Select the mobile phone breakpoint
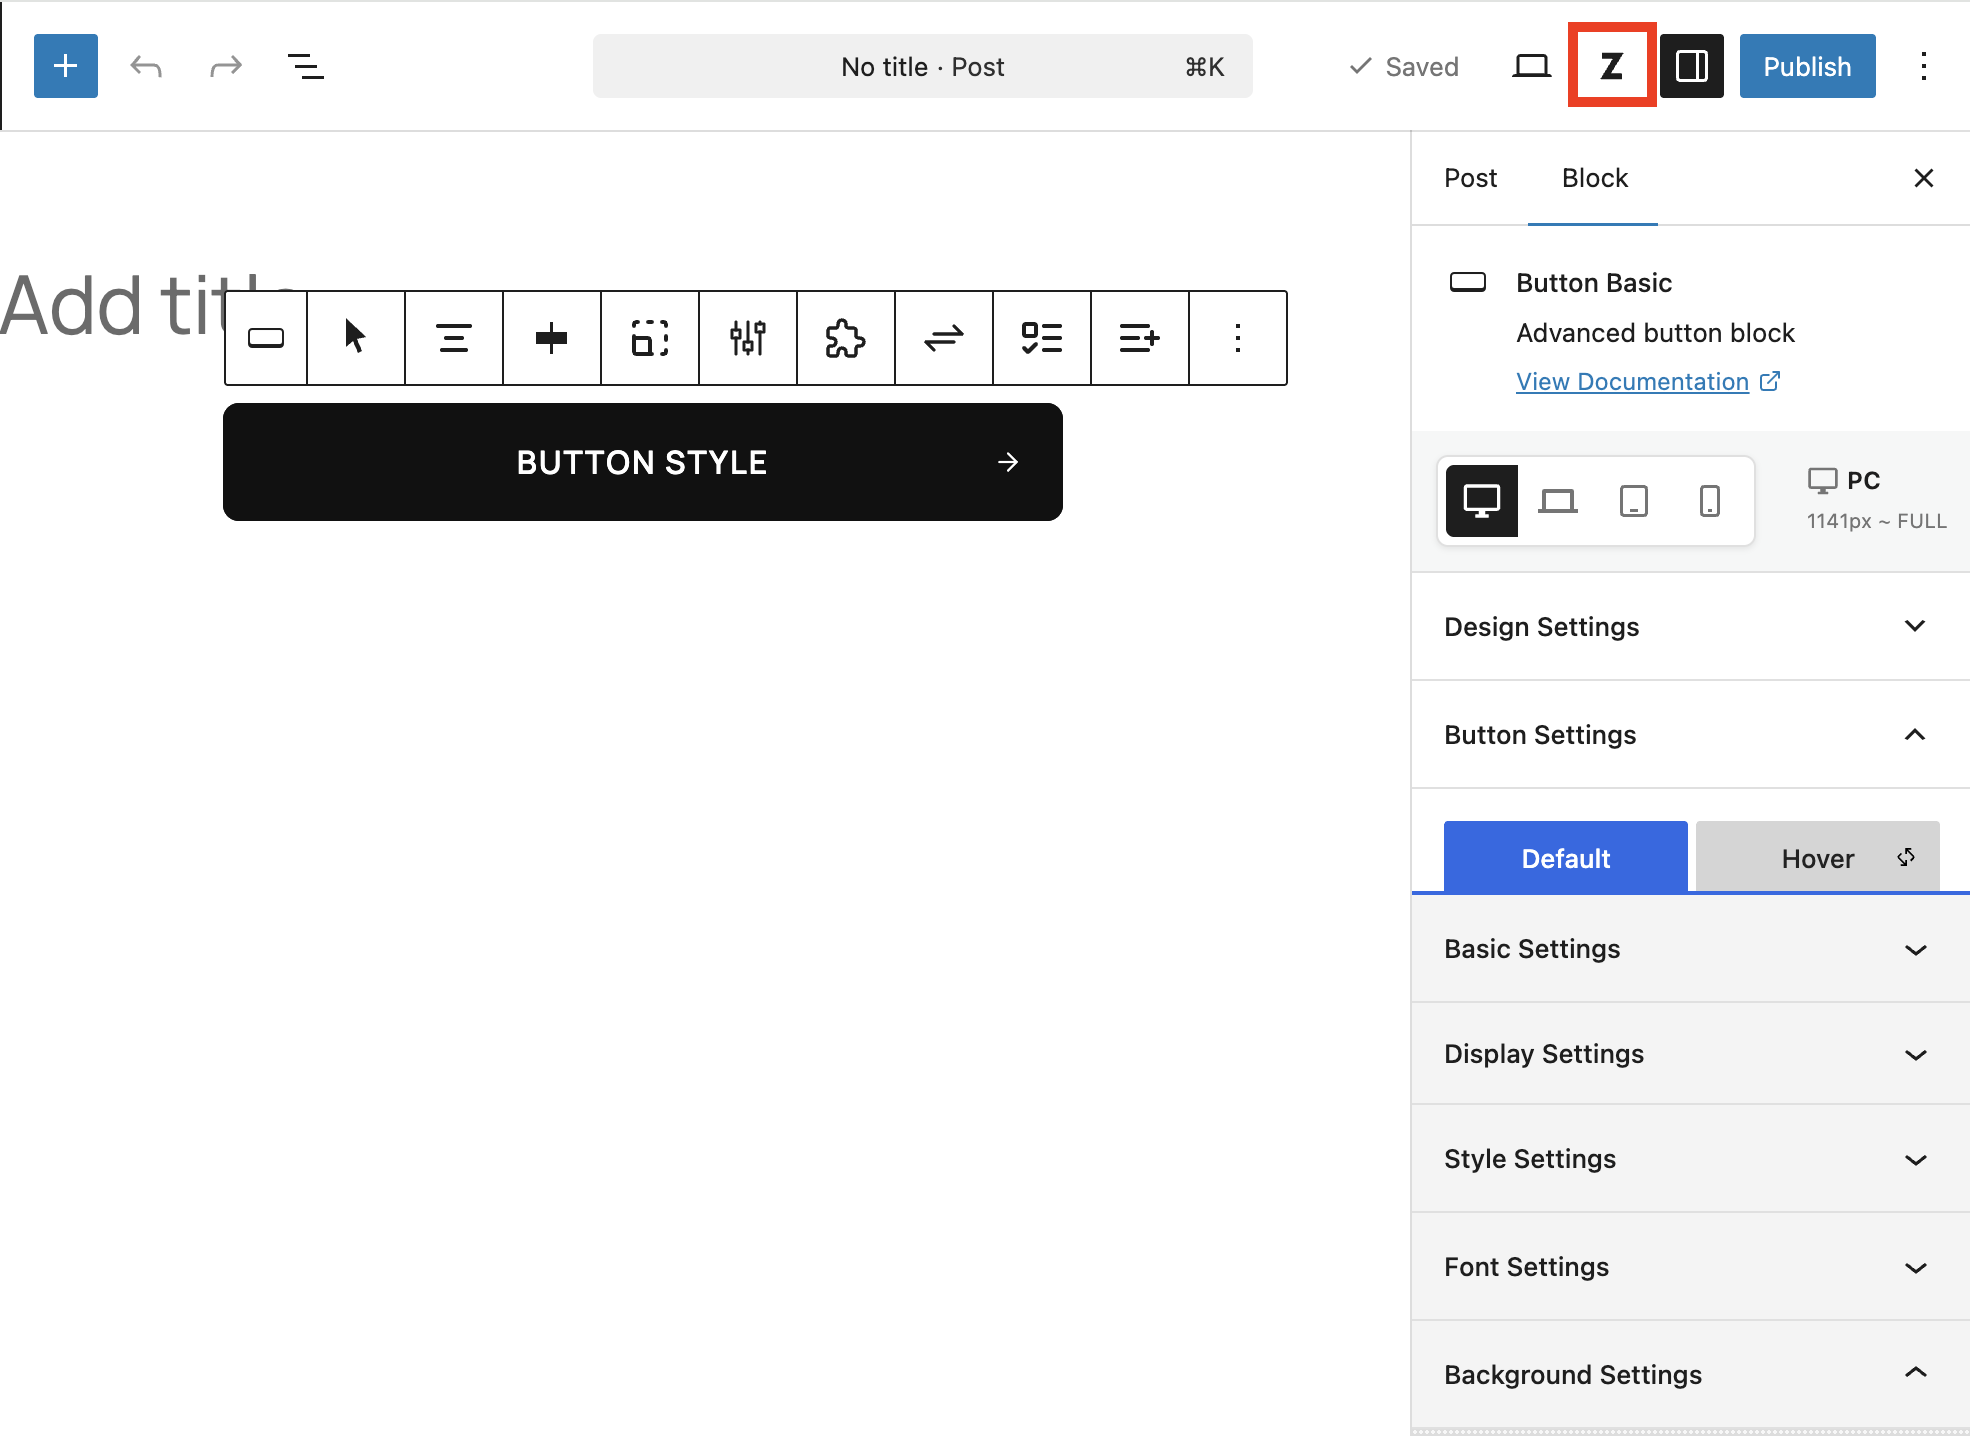 click(x=1709, y=500)
